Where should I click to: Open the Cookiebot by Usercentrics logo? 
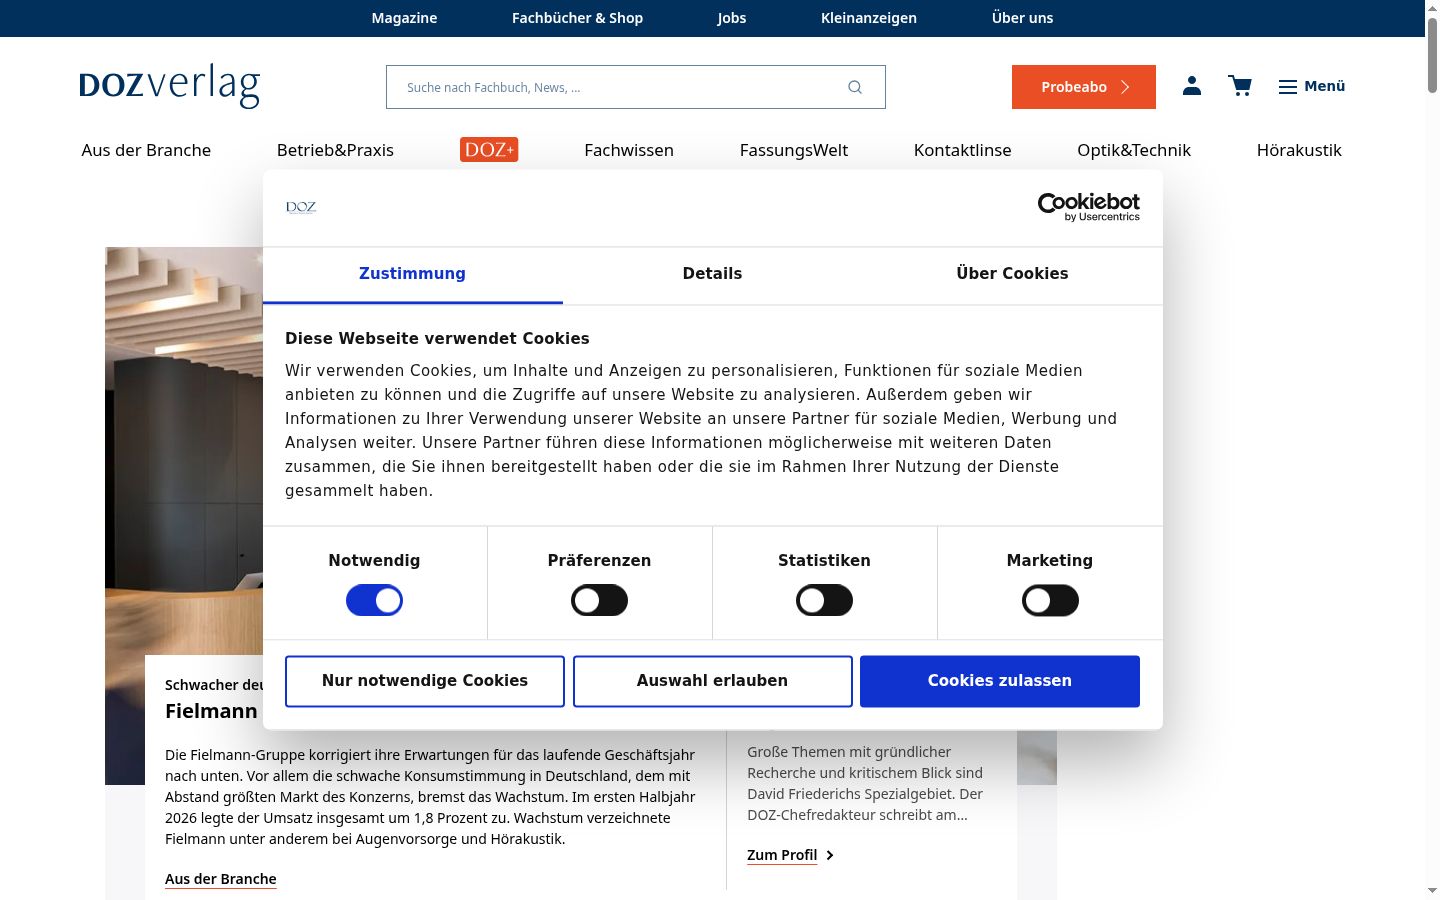pyautogui.click(x=1089, y=207)
